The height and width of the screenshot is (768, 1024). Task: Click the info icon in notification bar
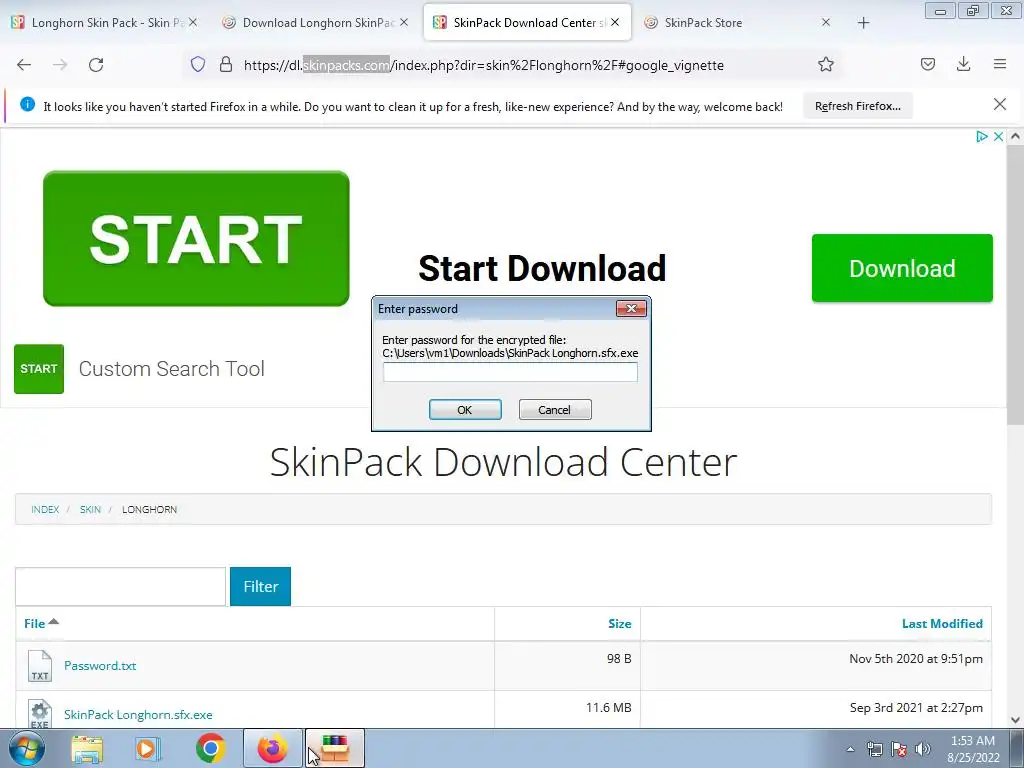(x=27, y=104)
